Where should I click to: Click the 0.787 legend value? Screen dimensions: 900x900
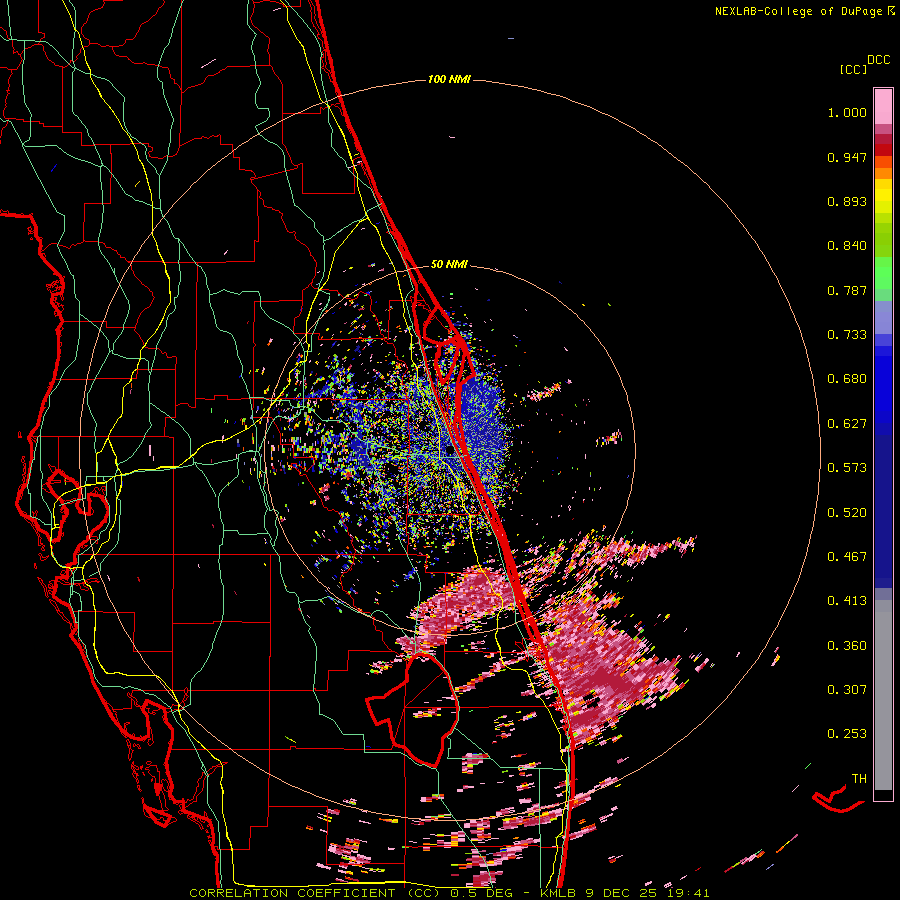click(x=847, y=290)
